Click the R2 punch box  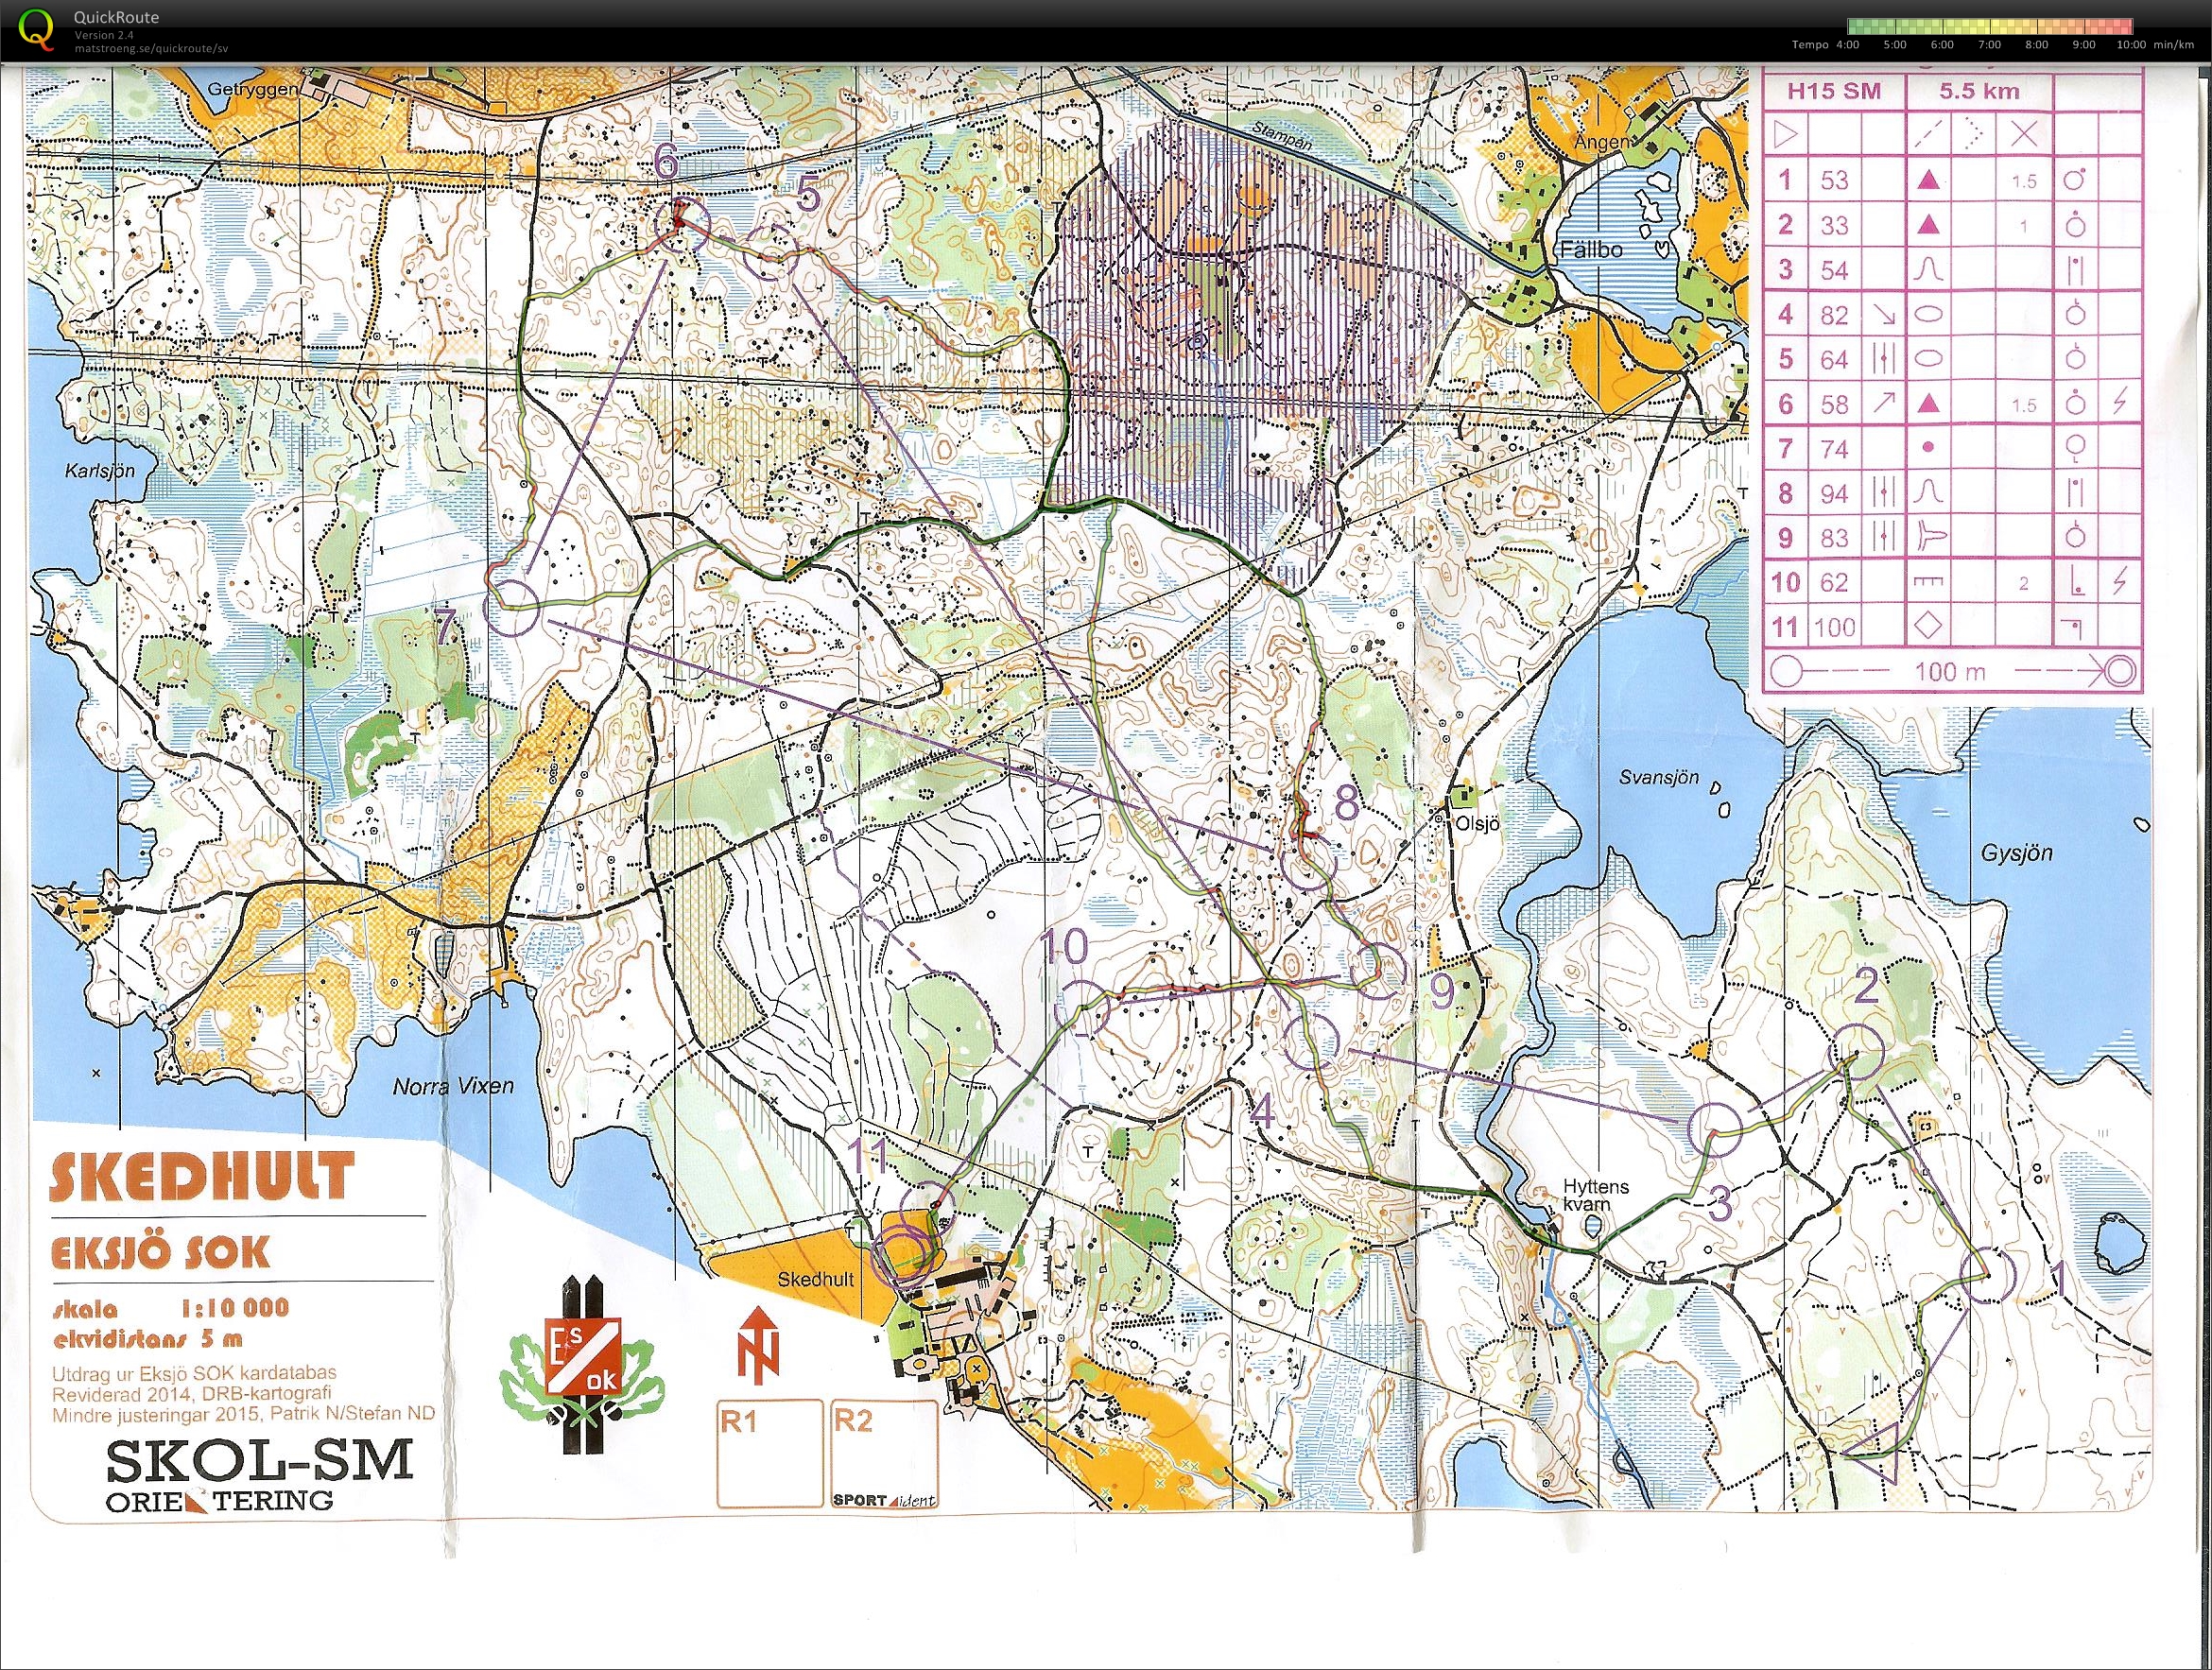884,1453
